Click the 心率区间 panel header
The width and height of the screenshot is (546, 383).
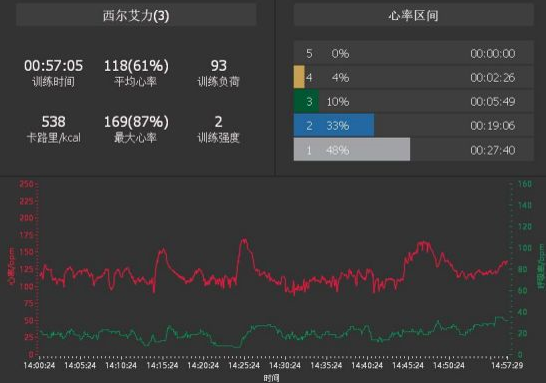click(413, 15)
